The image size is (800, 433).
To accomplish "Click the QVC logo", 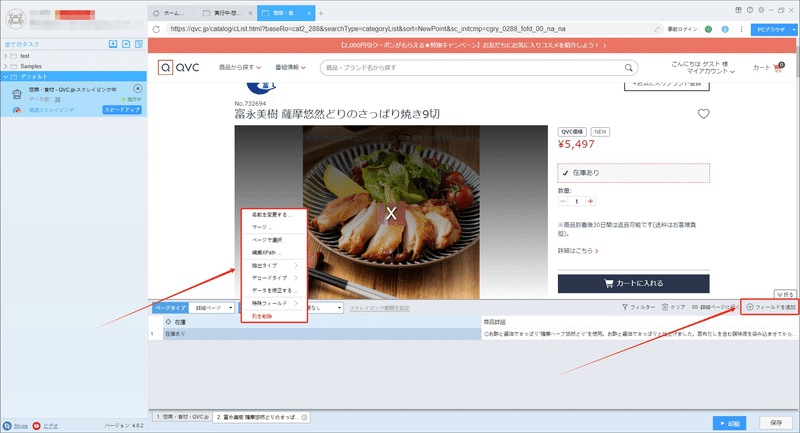I will [179, 67].
